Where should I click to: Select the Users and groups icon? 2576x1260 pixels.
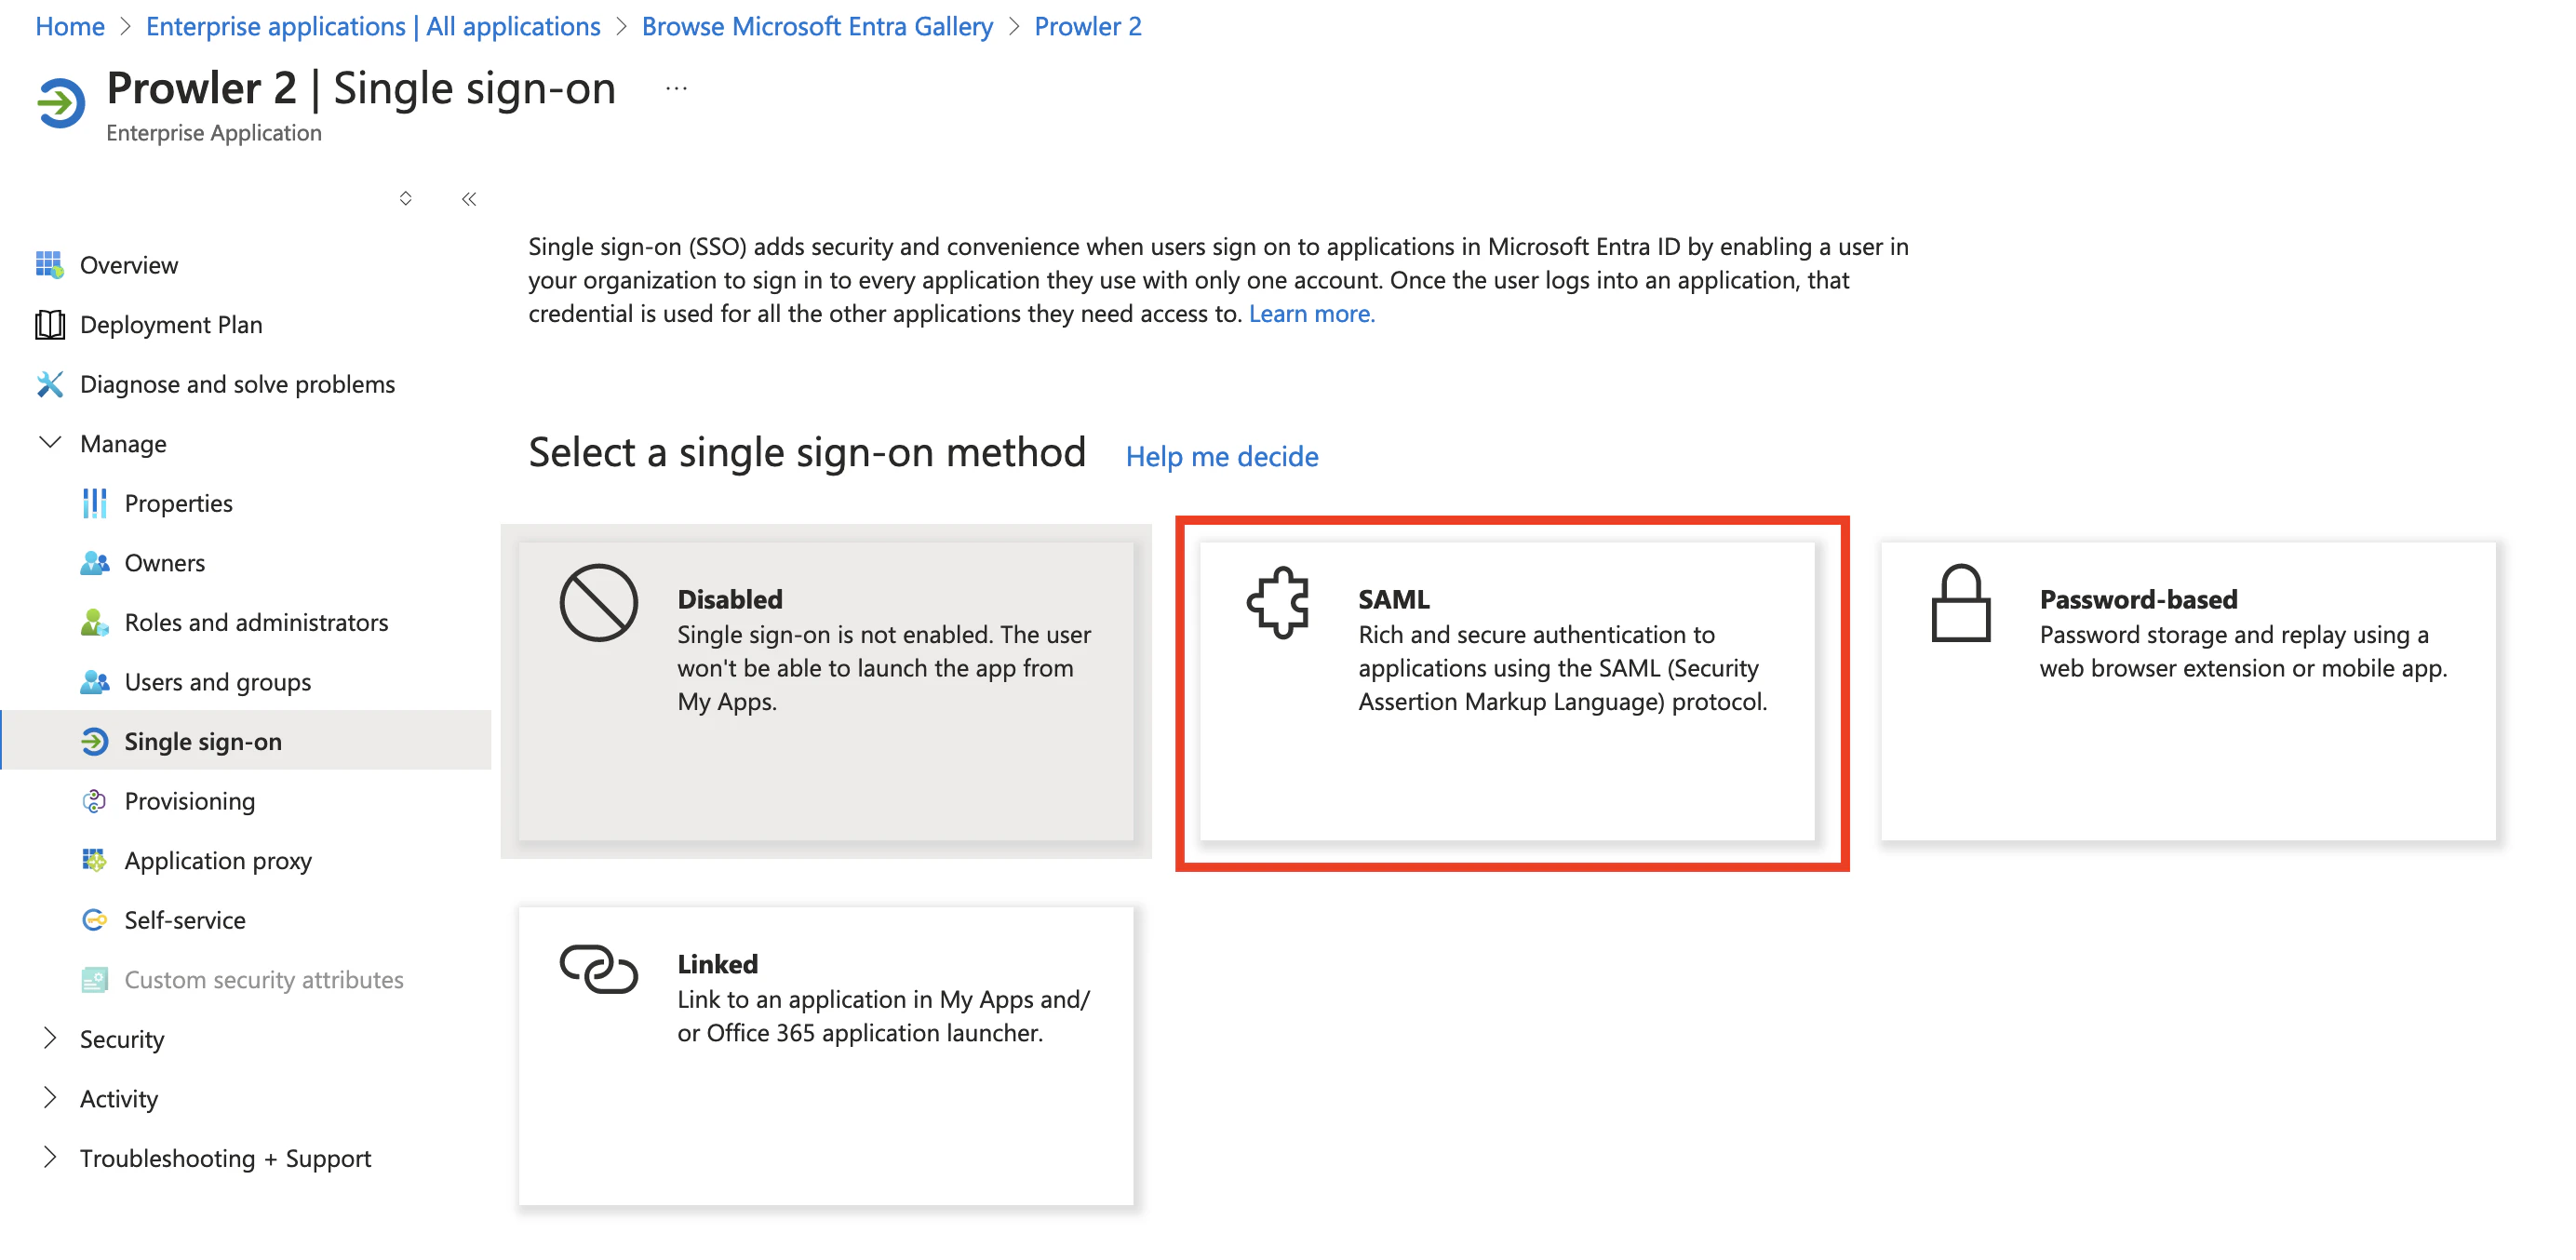tap(94, 682)
